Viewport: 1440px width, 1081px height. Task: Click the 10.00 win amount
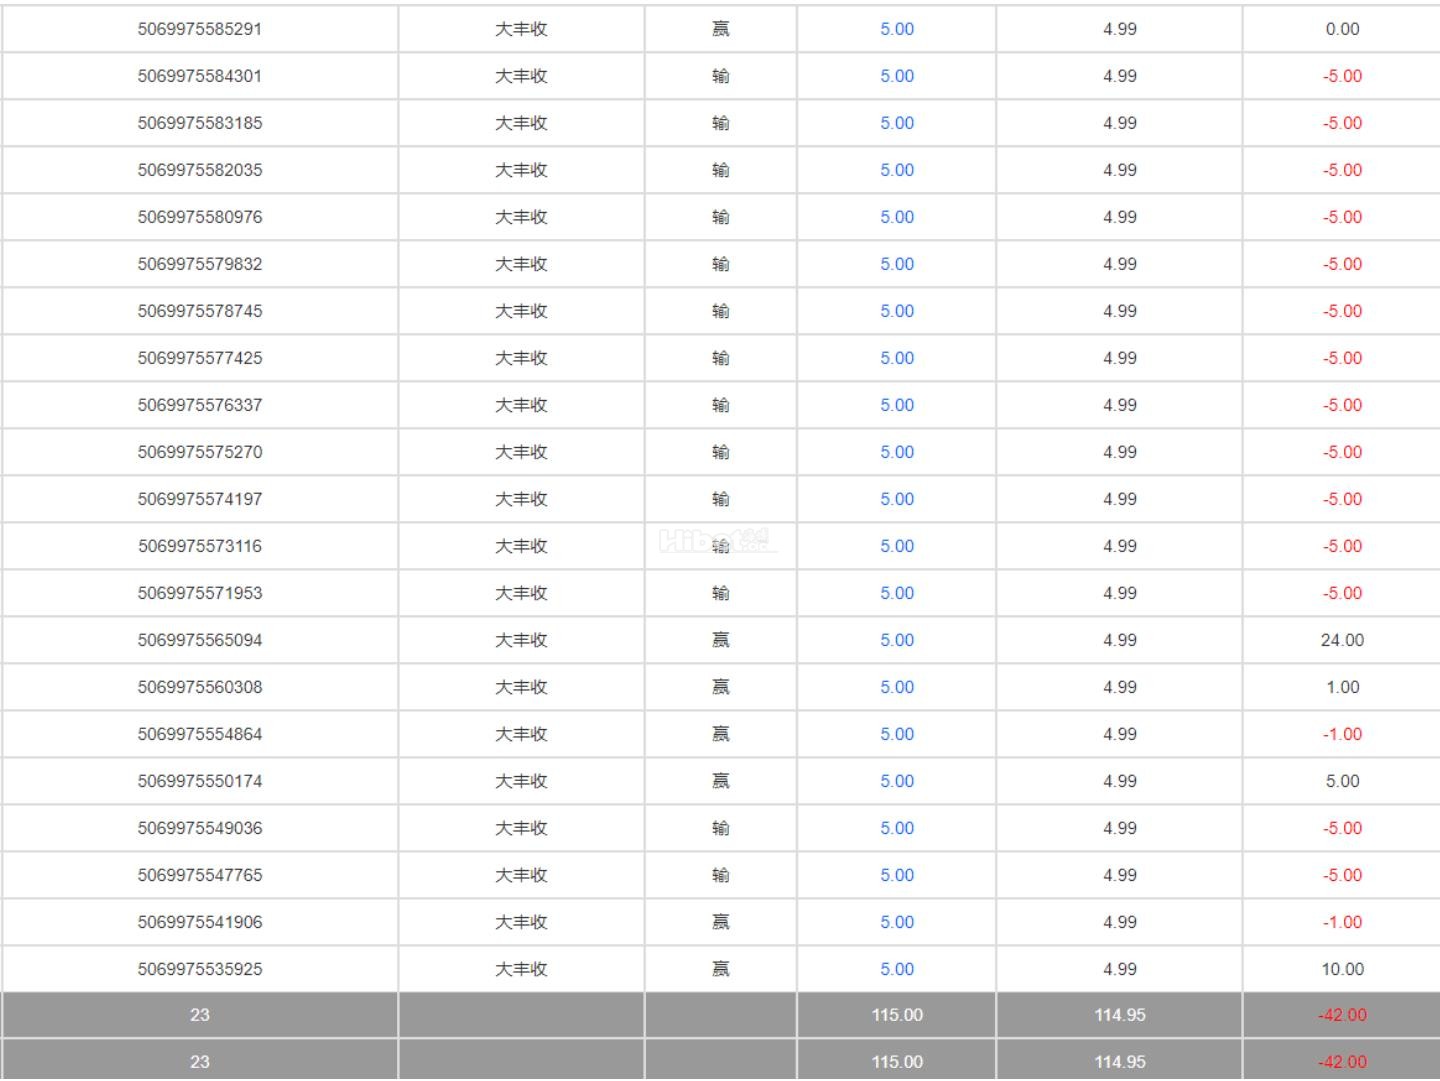tap(1341, 969)
